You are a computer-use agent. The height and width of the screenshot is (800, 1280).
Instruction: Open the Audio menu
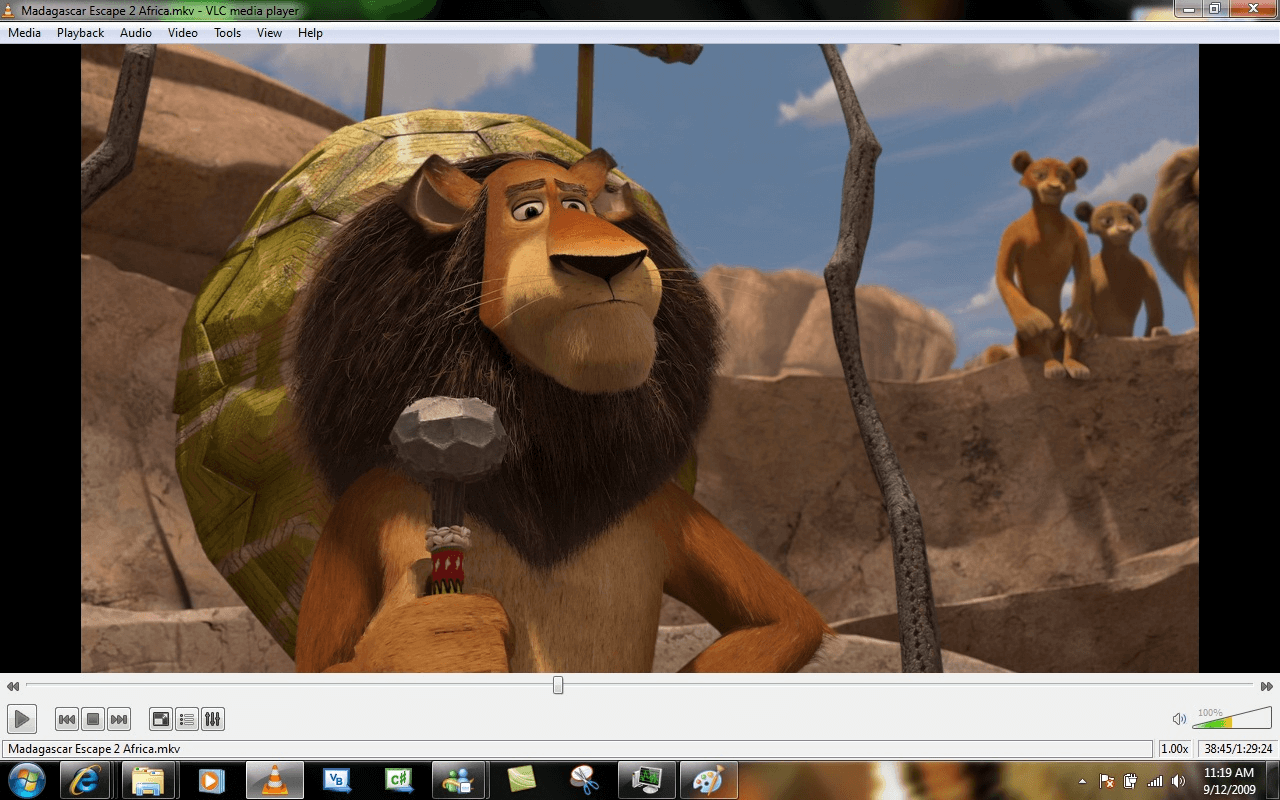[x=135, y=32]
